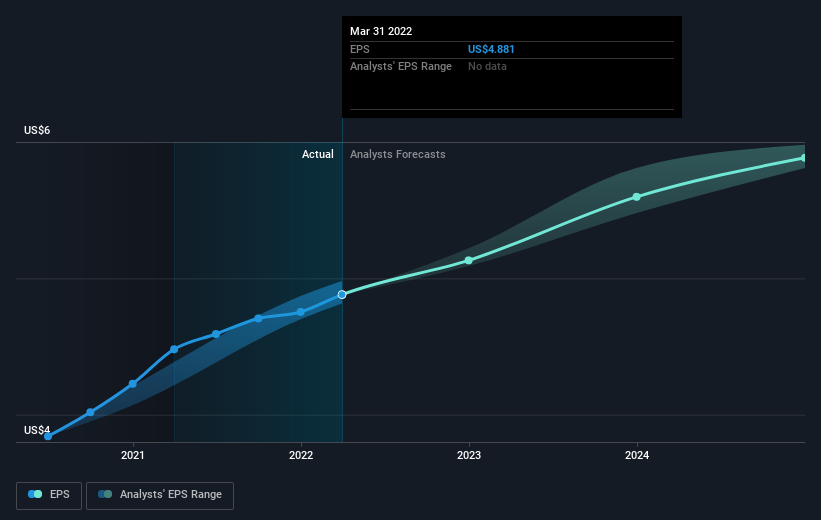Select the 2024 forecast EPS data point
821x520 pixels.
tap(636, 197)
